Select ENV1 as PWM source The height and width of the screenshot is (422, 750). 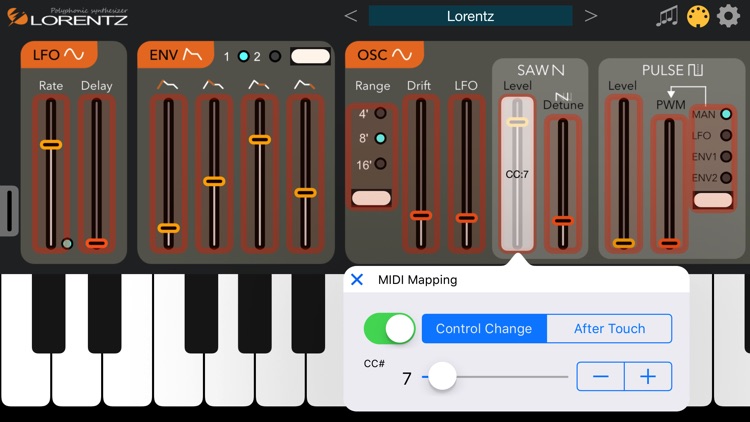(x=726, y=156)
